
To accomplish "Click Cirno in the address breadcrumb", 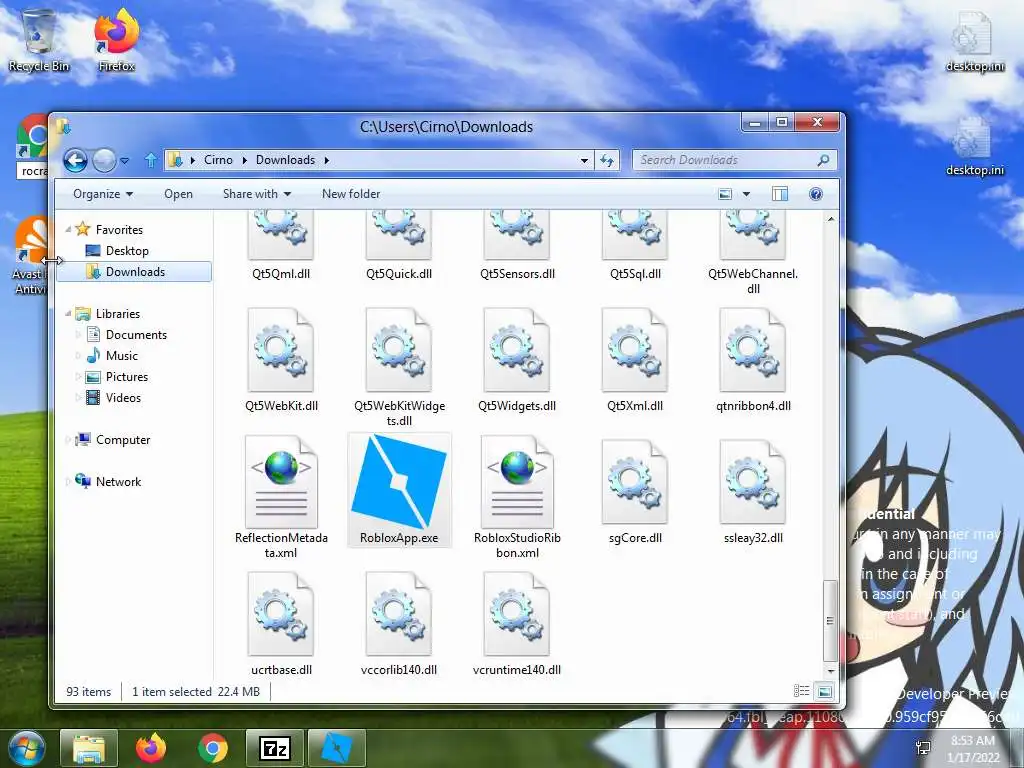I will [x=218, y=160].
